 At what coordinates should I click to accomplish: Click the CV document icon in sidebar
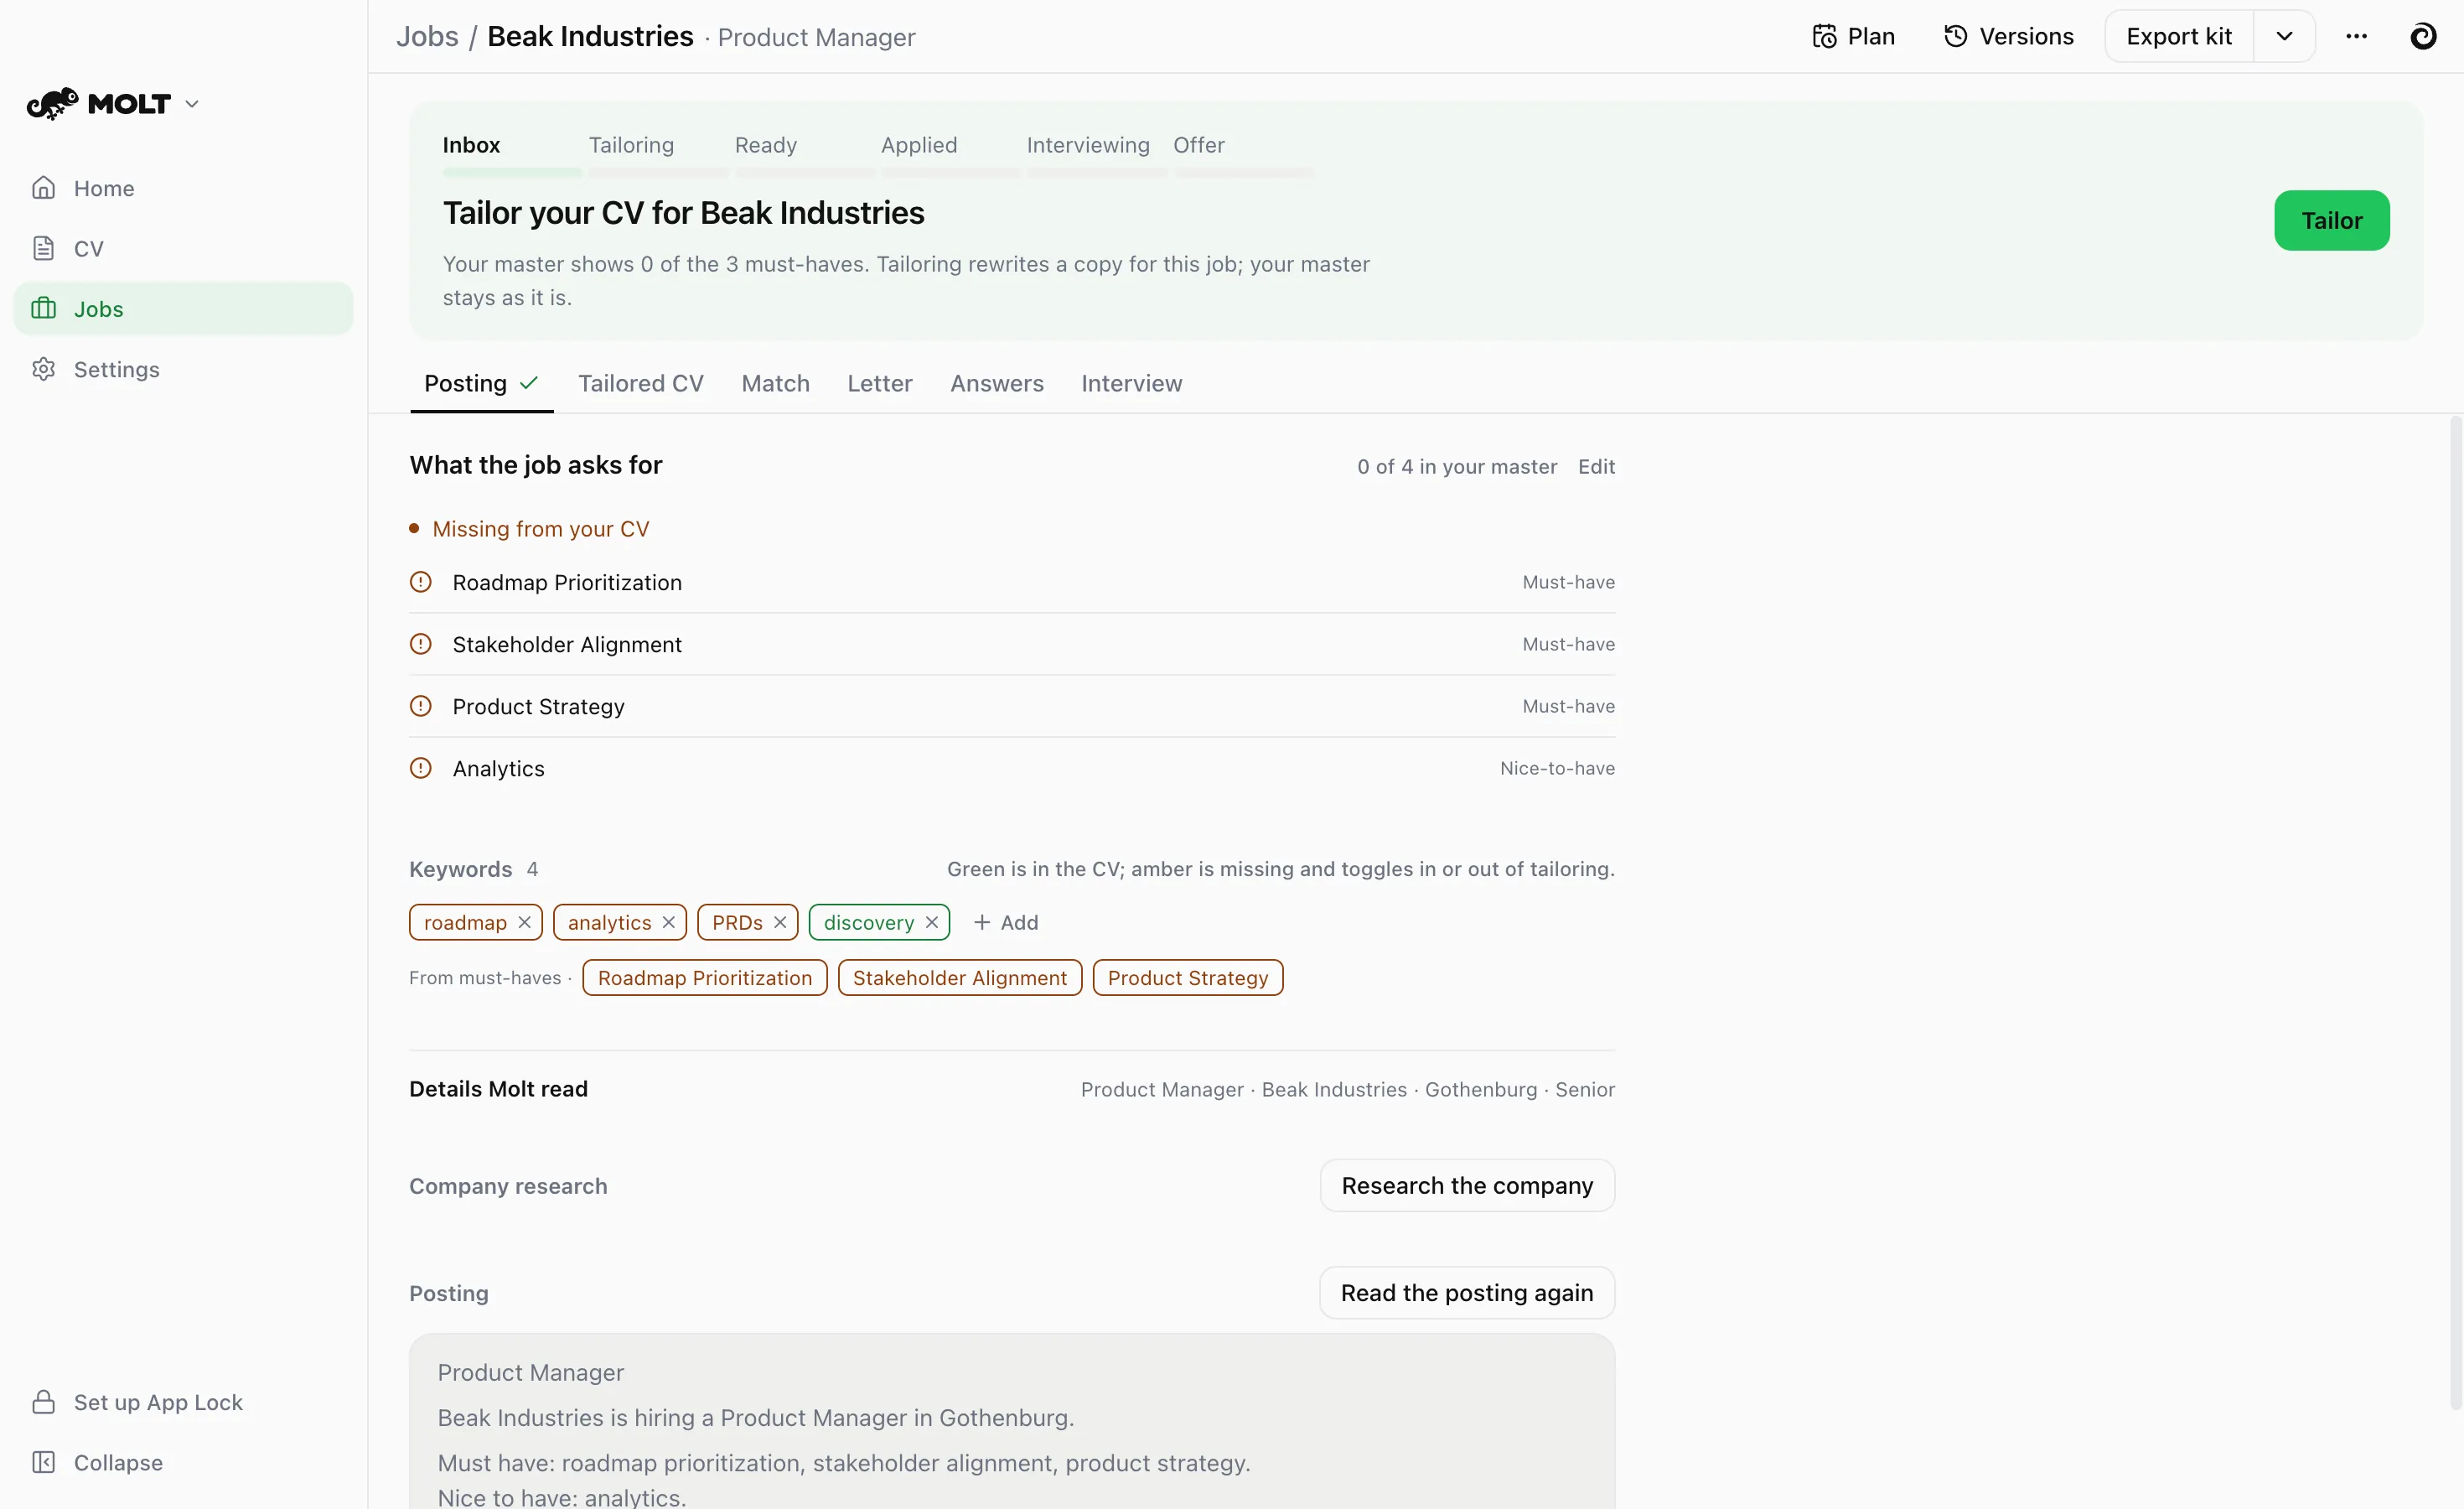tap(43, 248)
